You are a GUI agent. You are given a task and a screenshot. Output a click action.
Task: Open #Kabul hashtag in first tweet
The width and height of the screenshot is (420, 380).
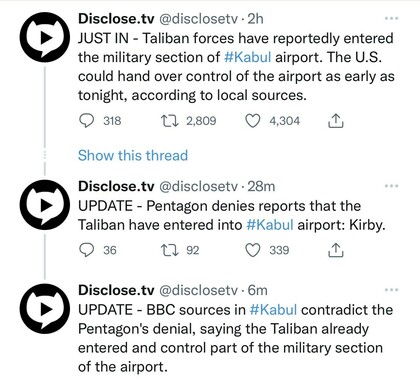tap(248, 57)
